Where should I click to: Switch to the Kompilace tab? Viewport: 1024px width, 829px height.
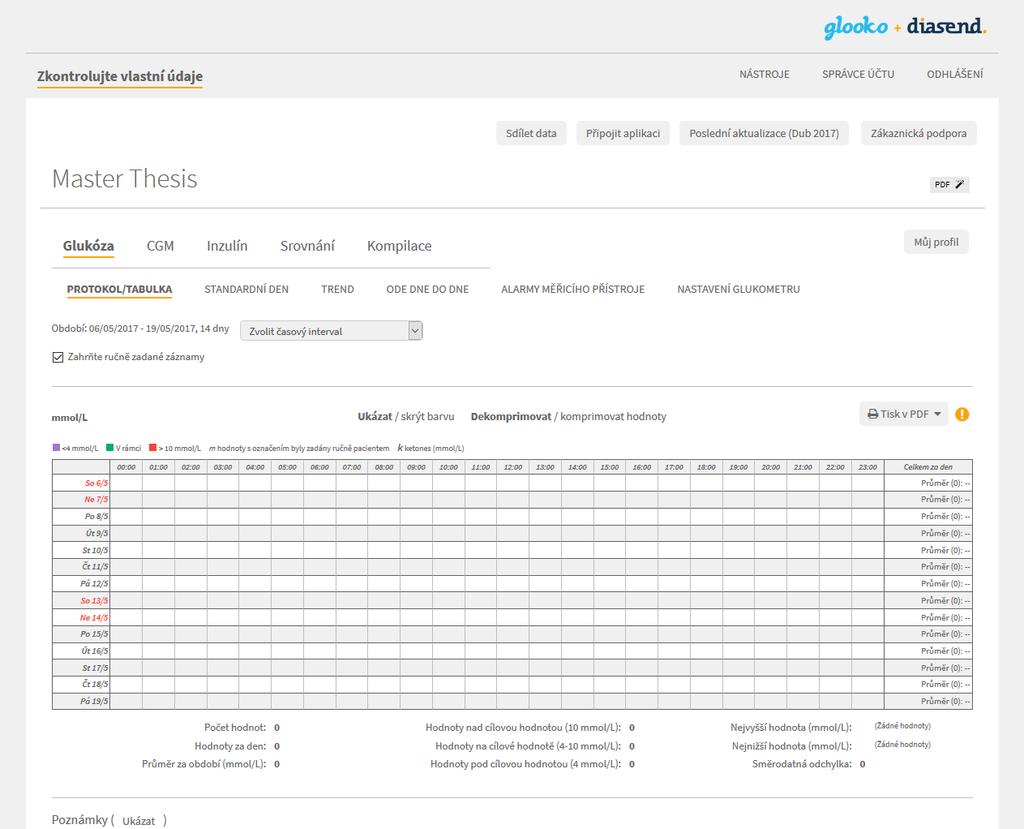tap(399, 246)
